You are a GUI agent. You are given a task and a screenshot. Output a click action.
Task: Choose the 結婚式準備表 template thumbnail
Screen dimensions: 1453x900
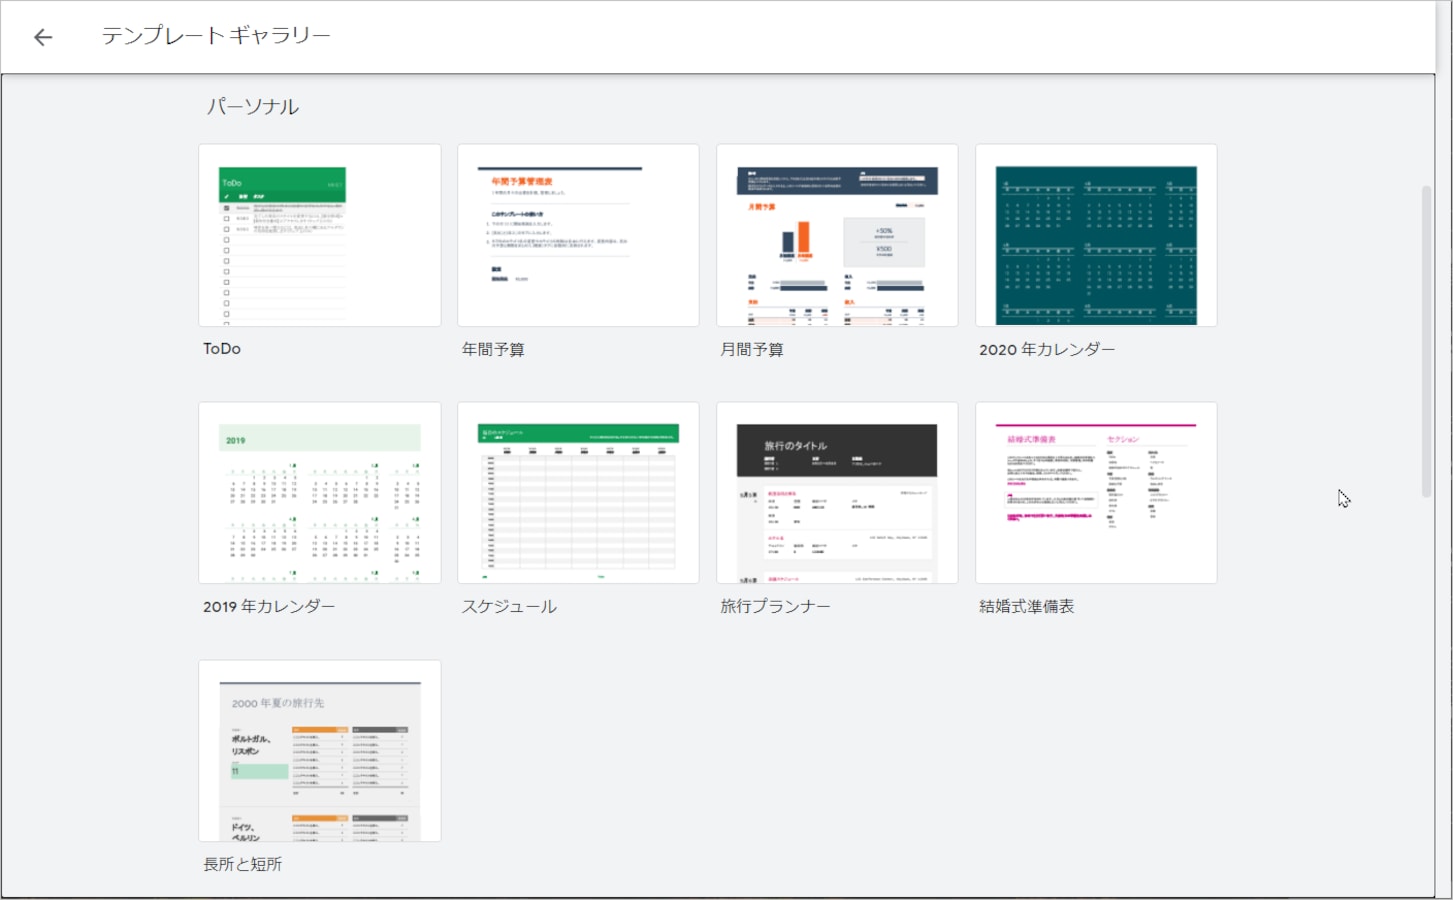pyautogui.click(x=1096, y=493)
